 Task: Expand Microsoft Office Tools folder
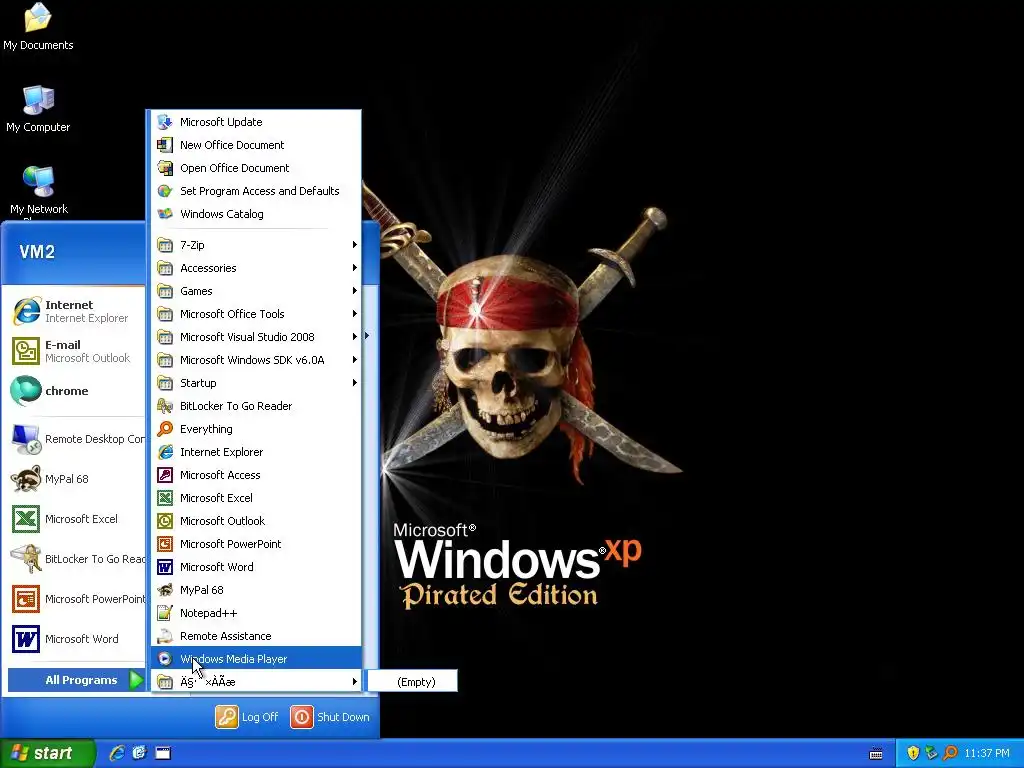point(256,314)
